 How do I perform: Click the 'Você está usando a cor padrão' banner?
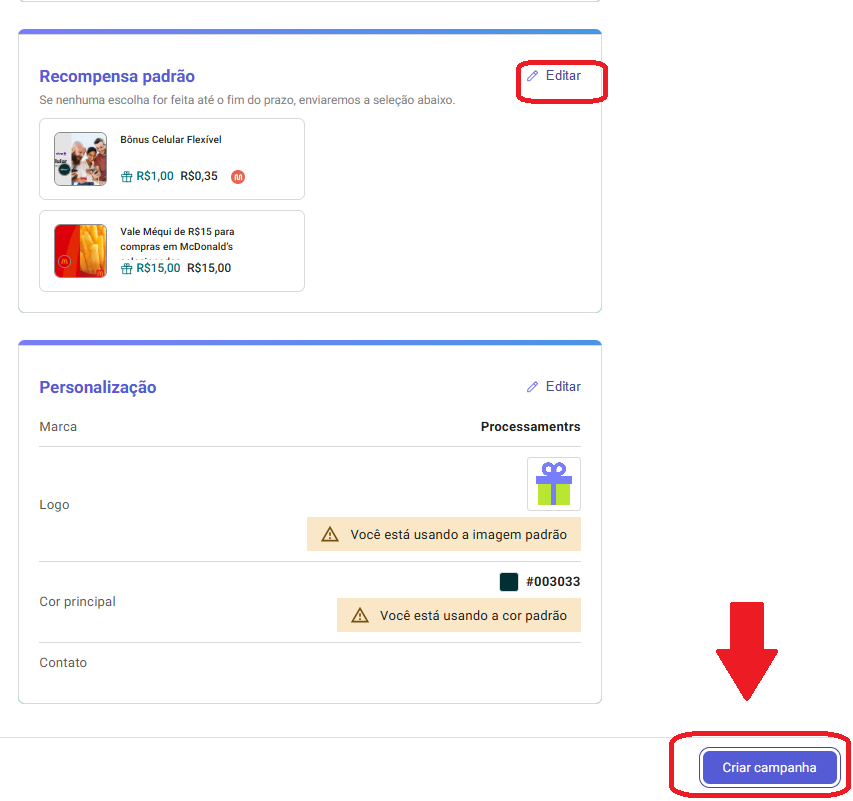tap(472, 616)
